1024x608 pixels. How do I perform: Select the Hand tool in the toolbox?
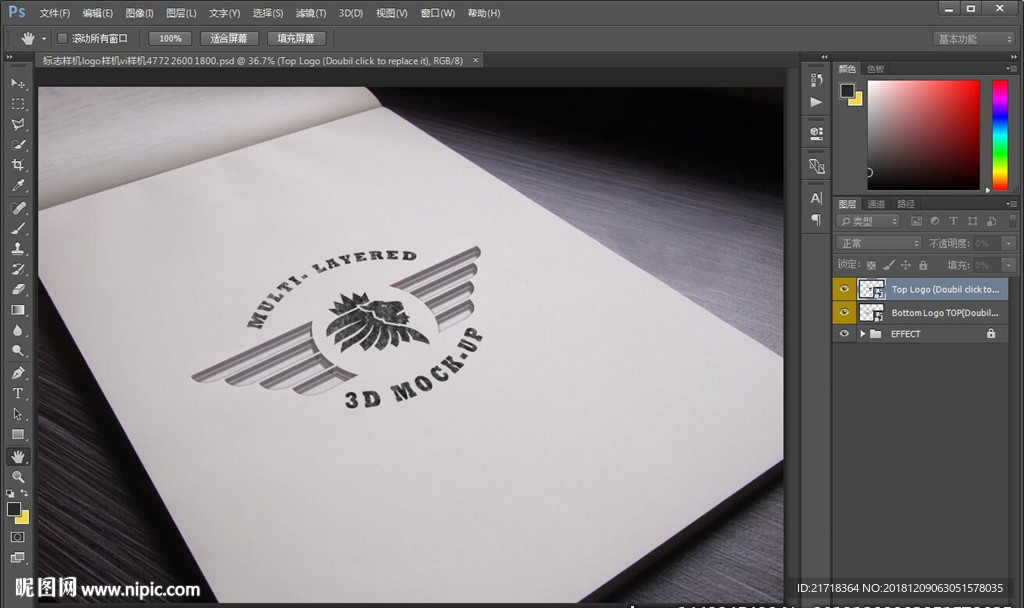pyautogui.click(x=18, y=456)
